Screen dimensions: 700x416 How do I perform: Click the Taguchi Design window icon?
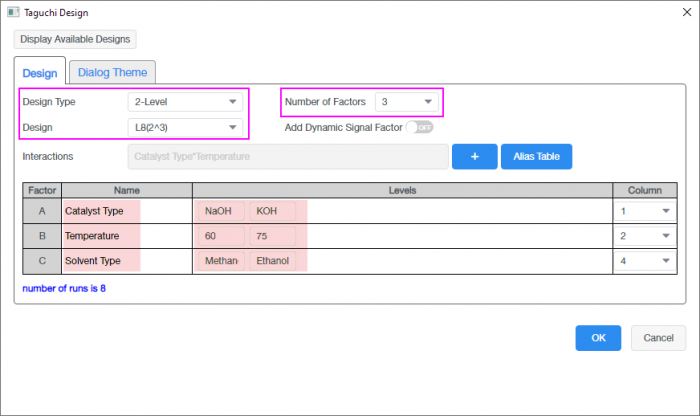13,12
